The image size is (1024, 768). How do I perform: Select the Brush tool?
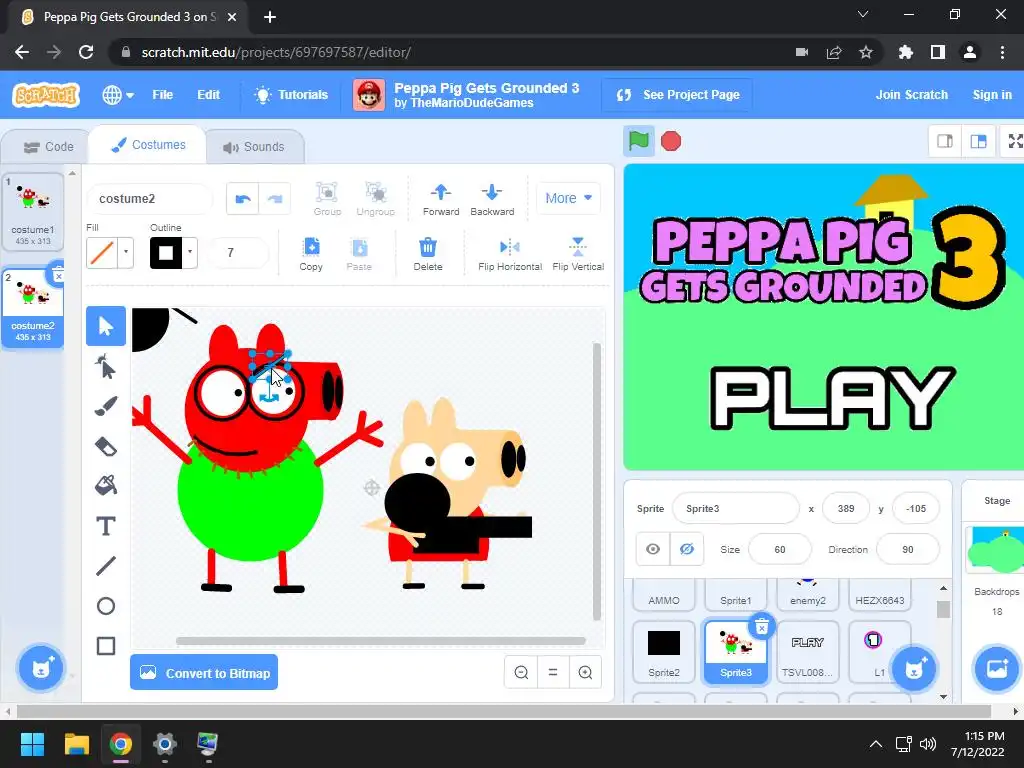click(x=106, y=406)
